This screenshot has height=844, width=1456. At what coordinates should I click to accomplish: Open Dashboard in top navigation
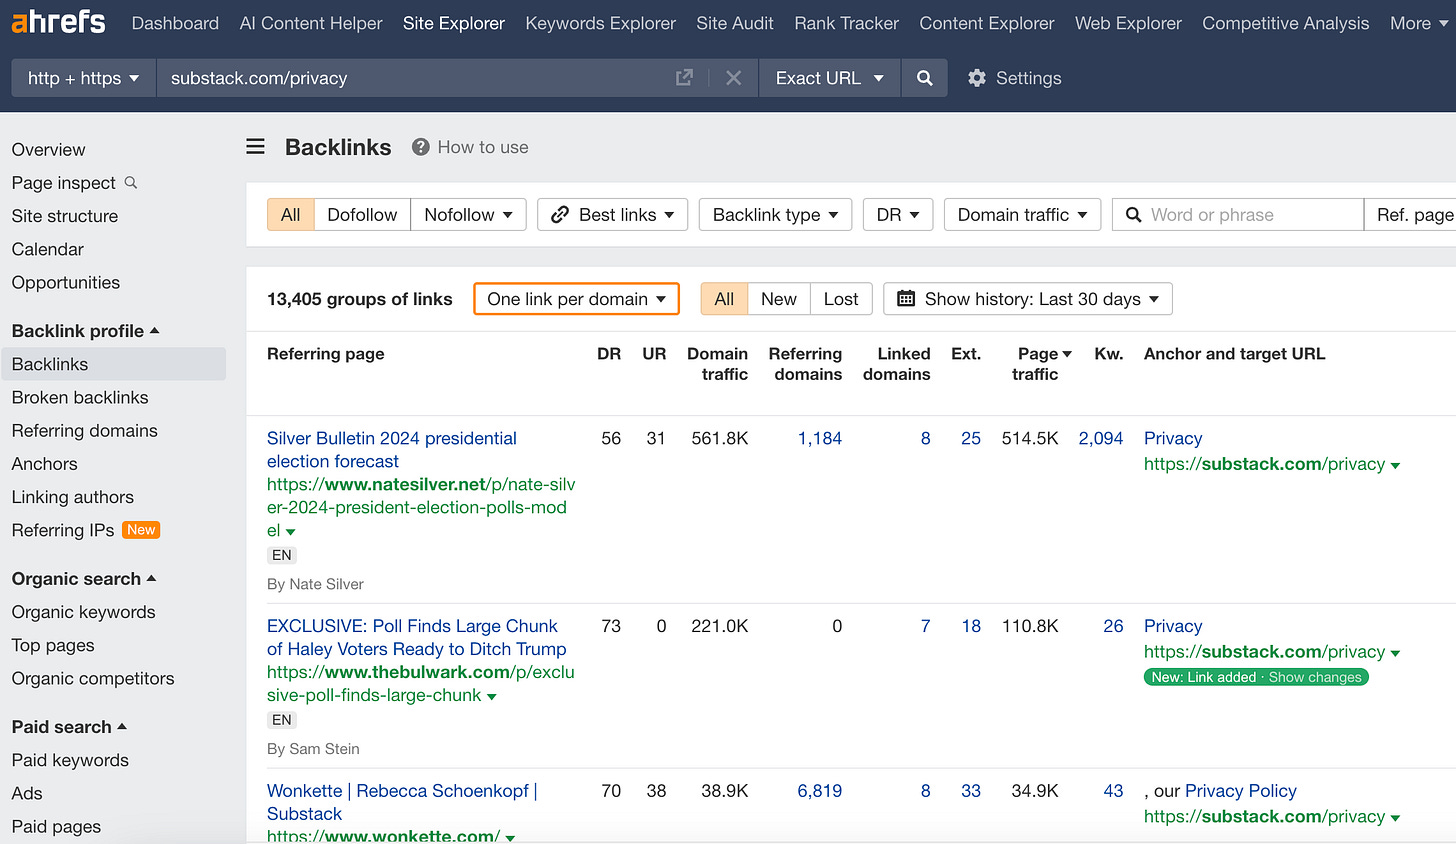tap(175, 23)
